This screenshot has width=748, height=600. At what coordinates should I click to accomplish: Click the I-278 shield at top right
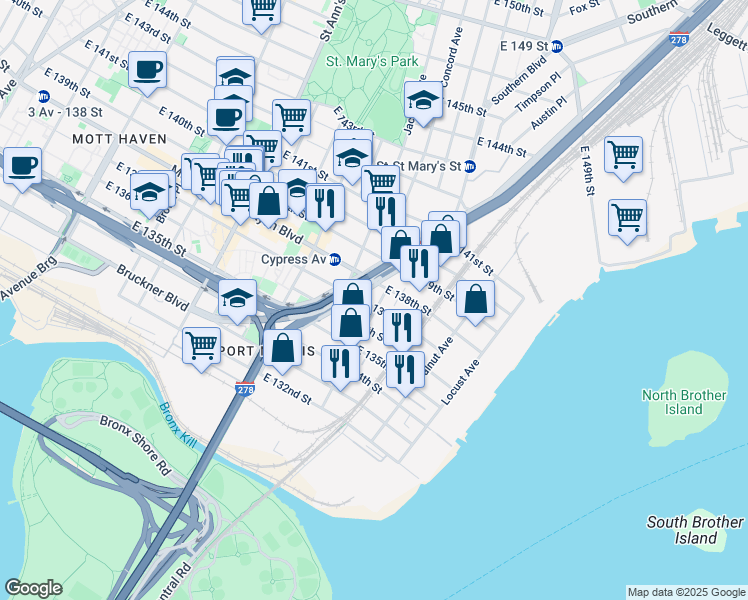679,39
